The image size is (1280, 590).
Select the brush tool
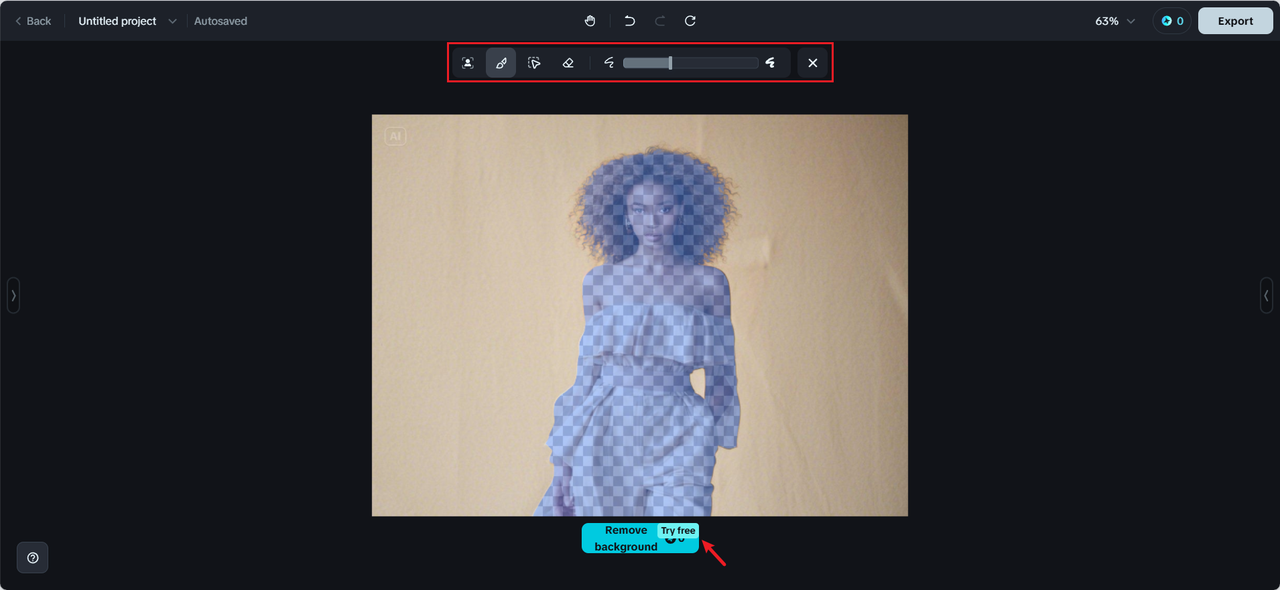click(501, 63)
